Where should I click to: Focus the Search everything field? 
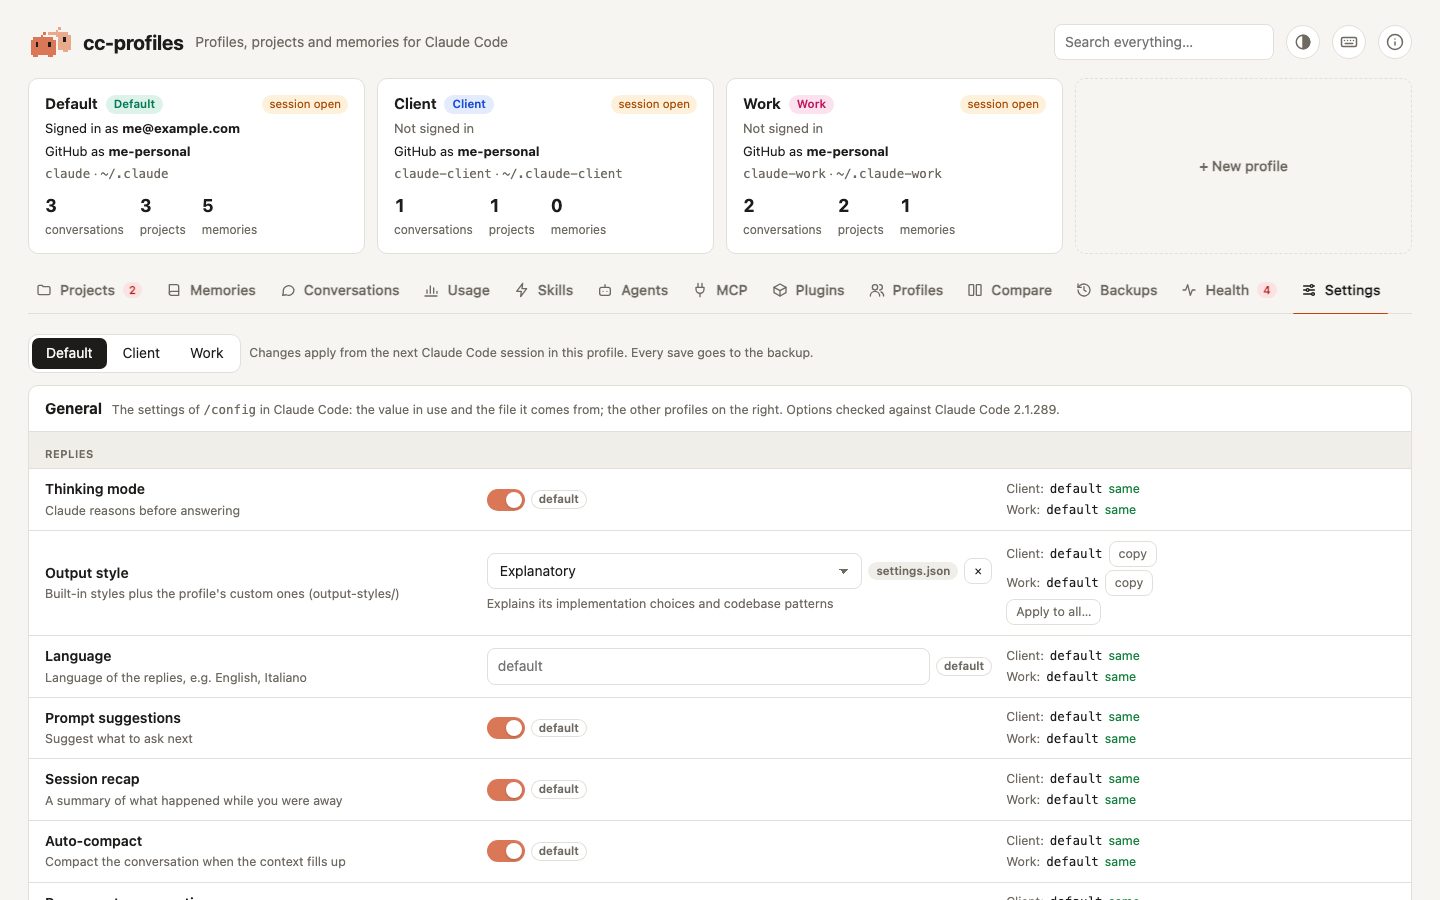pyautogui.click(x=1163, y=42)
